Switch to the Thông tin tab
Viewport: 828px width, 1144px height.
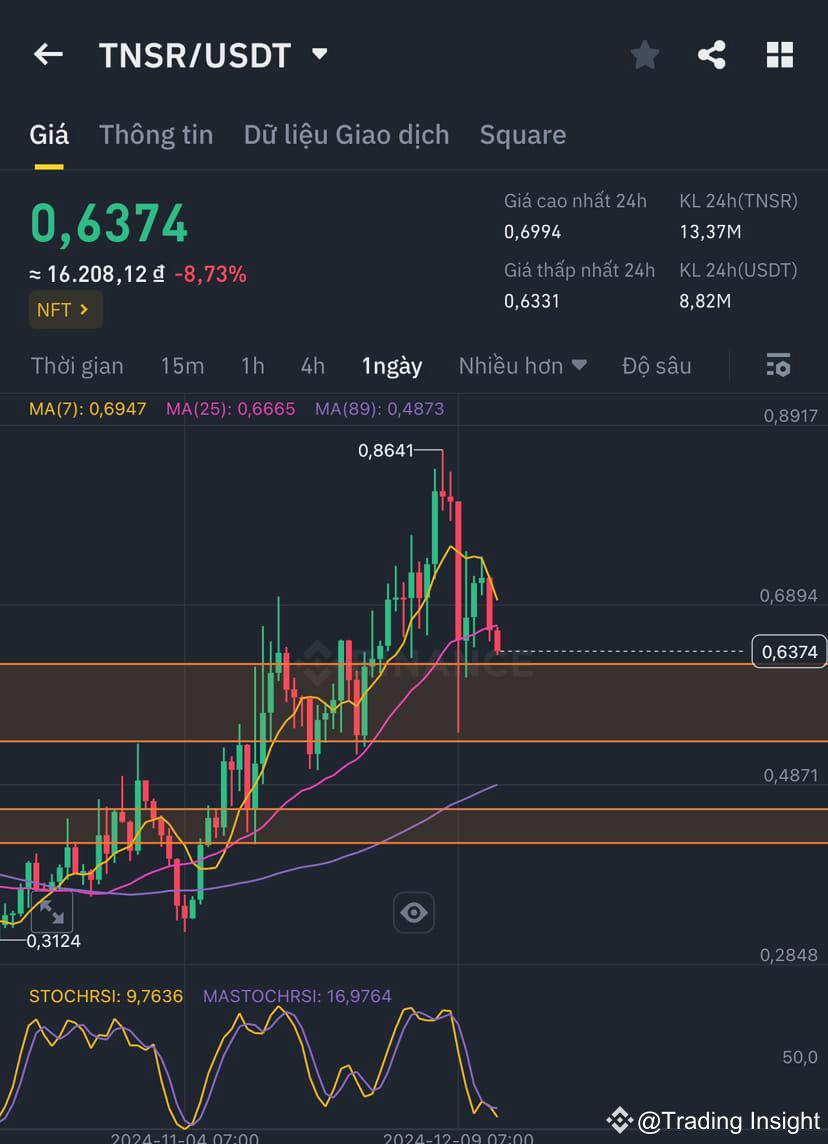click(x=156, y=134)
